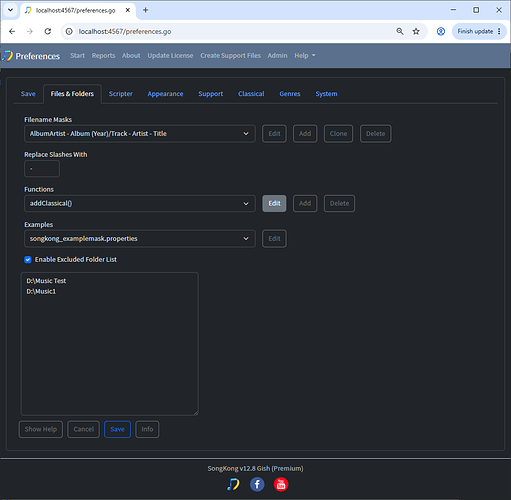This screenshot has height=500, width=511.
Task: Click the browser reload icon
Action: point(48,31)
